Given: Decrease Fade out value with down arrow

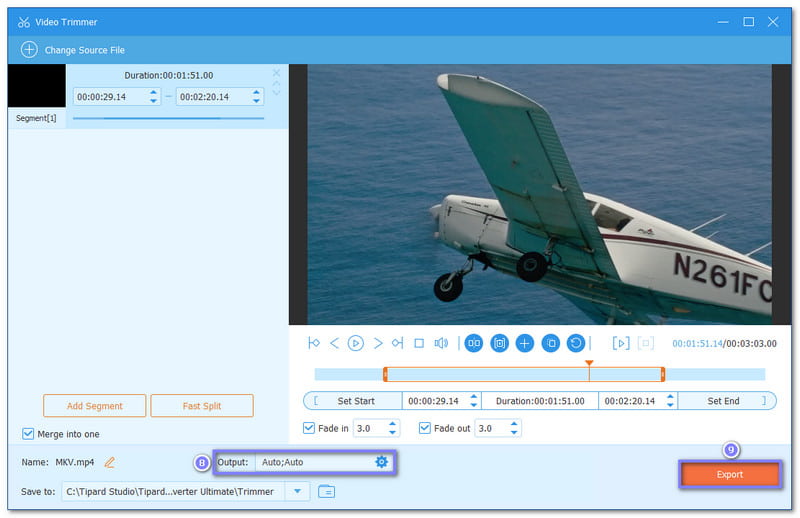Looking at the screenshot, I should pos(514,432).
